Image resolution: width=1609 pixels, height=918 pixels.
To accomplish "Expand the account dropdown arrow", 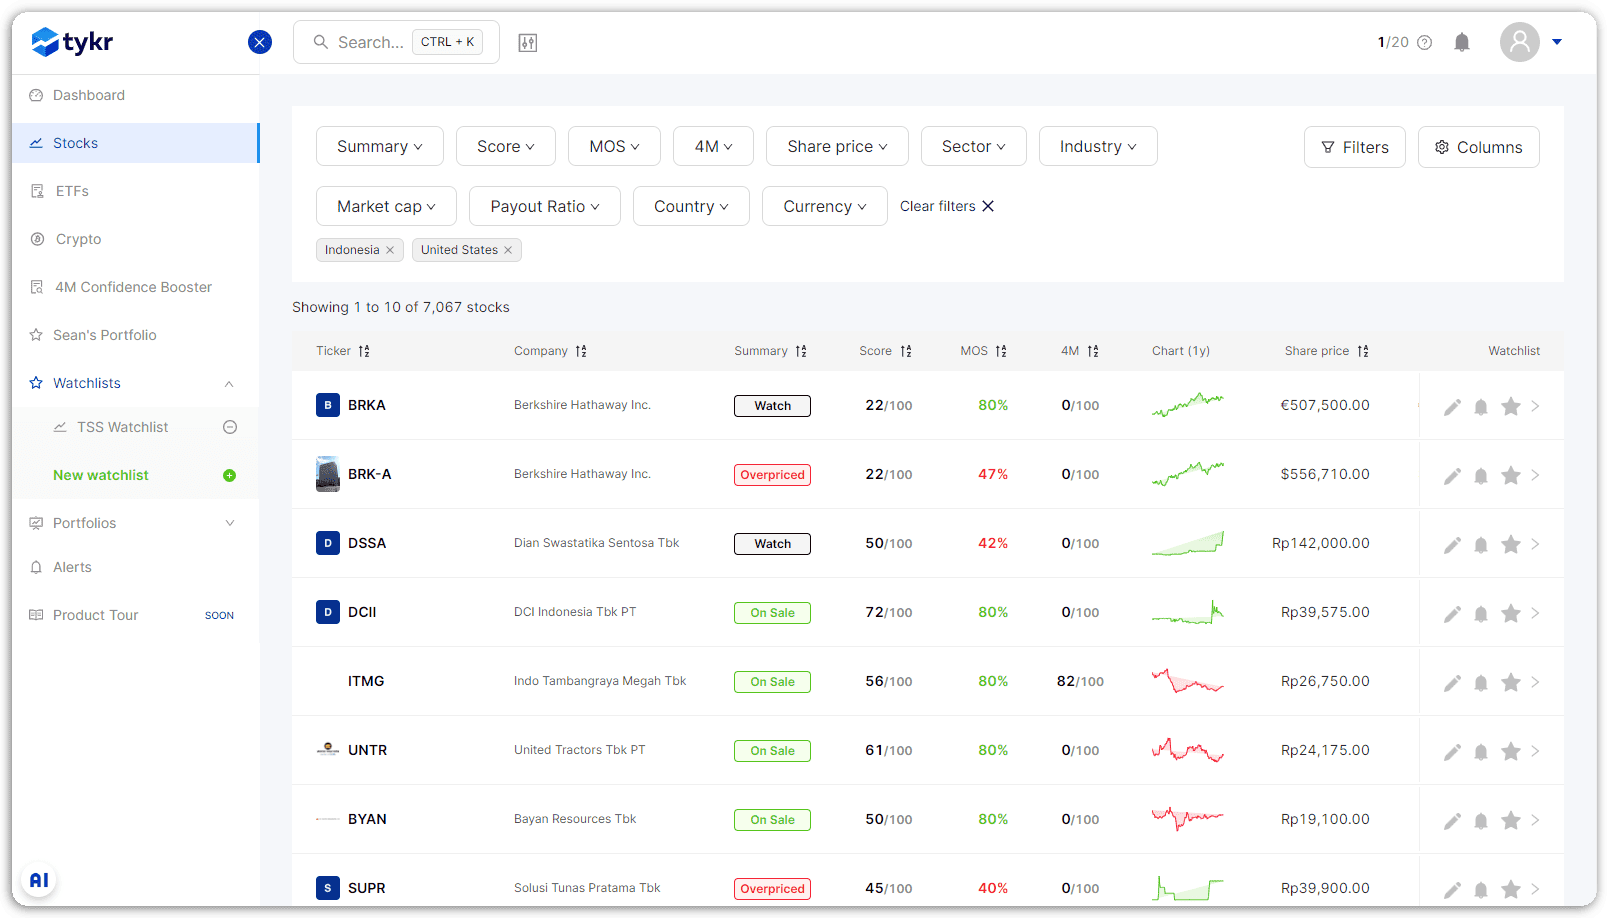I will (1557, 42).
